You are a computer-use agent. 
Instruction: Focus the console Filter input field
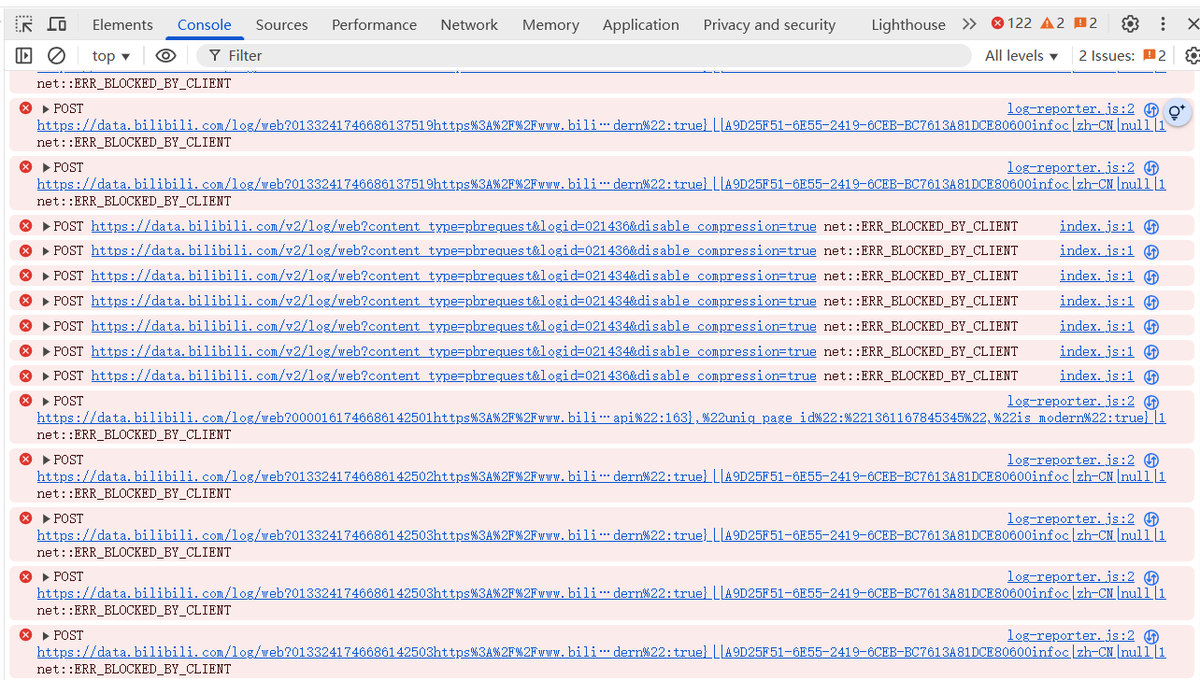click(584, 56)
